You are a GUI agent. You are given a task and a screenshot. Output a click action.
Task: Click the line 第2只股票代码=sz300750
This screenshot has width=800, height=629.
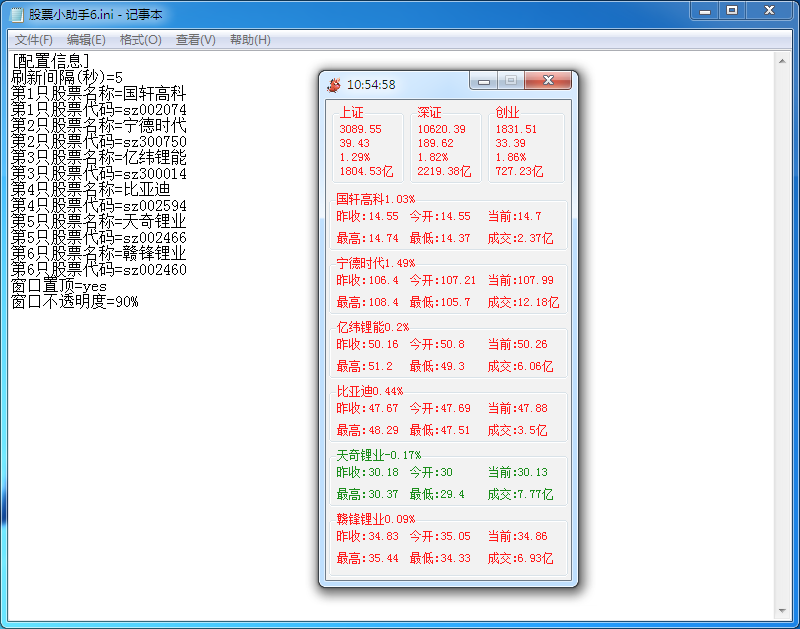pos(98,141)
